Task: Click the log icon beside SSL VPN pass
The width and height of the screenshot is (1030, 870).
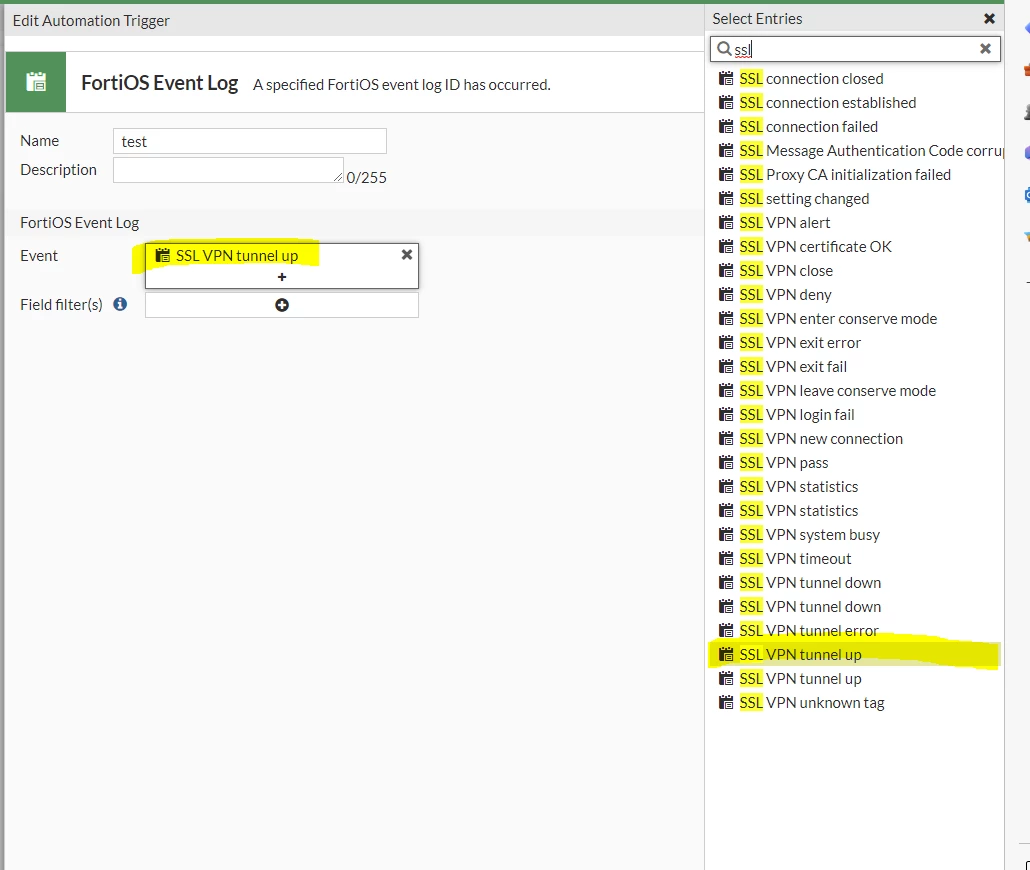Action: 726,463
